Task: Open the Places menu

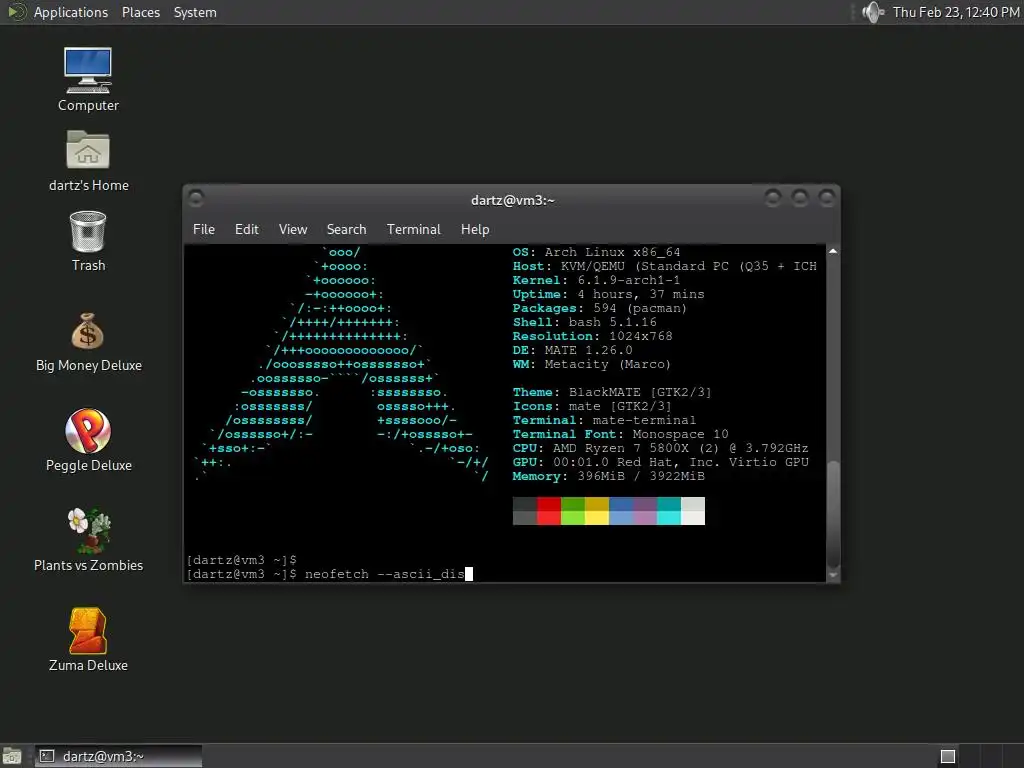Action: click(140, 12)
